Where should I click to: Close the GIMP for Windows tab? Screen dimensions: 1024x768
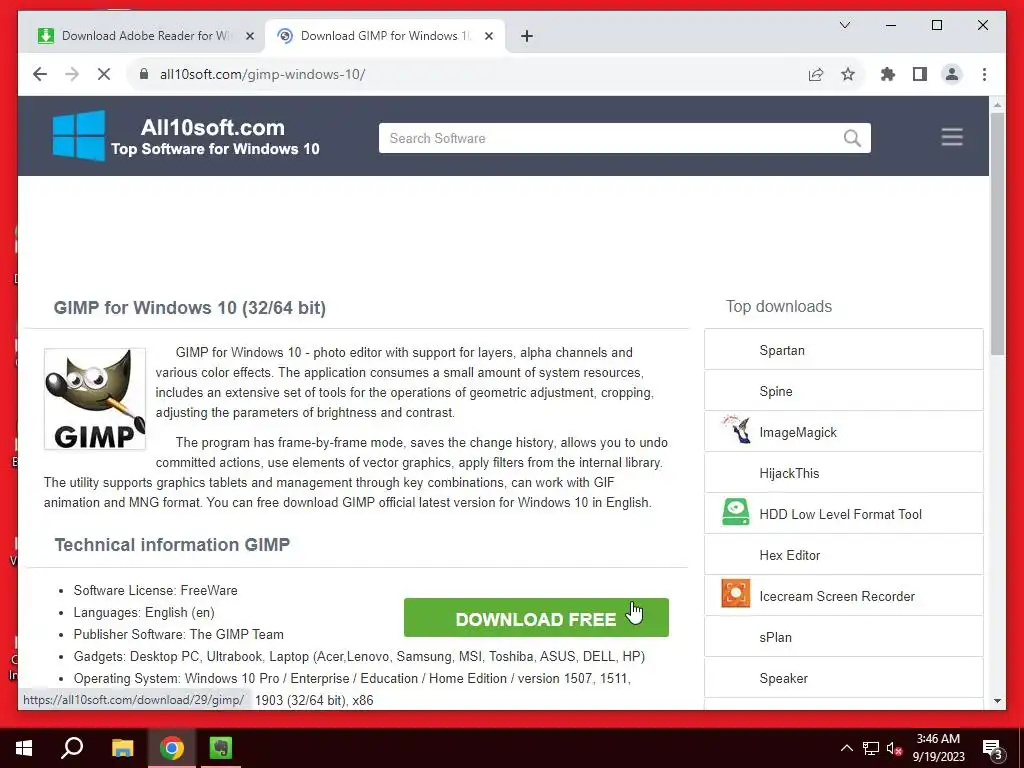point(488,36)
